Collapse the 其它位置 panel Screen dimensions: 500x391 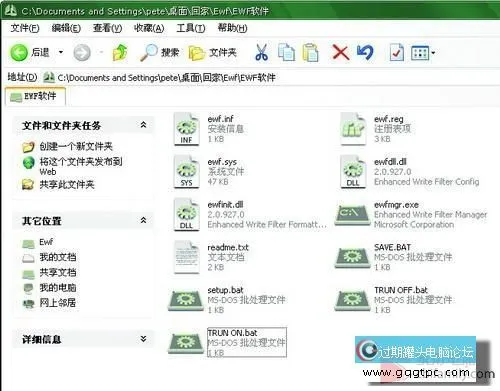tap(143, 220)
